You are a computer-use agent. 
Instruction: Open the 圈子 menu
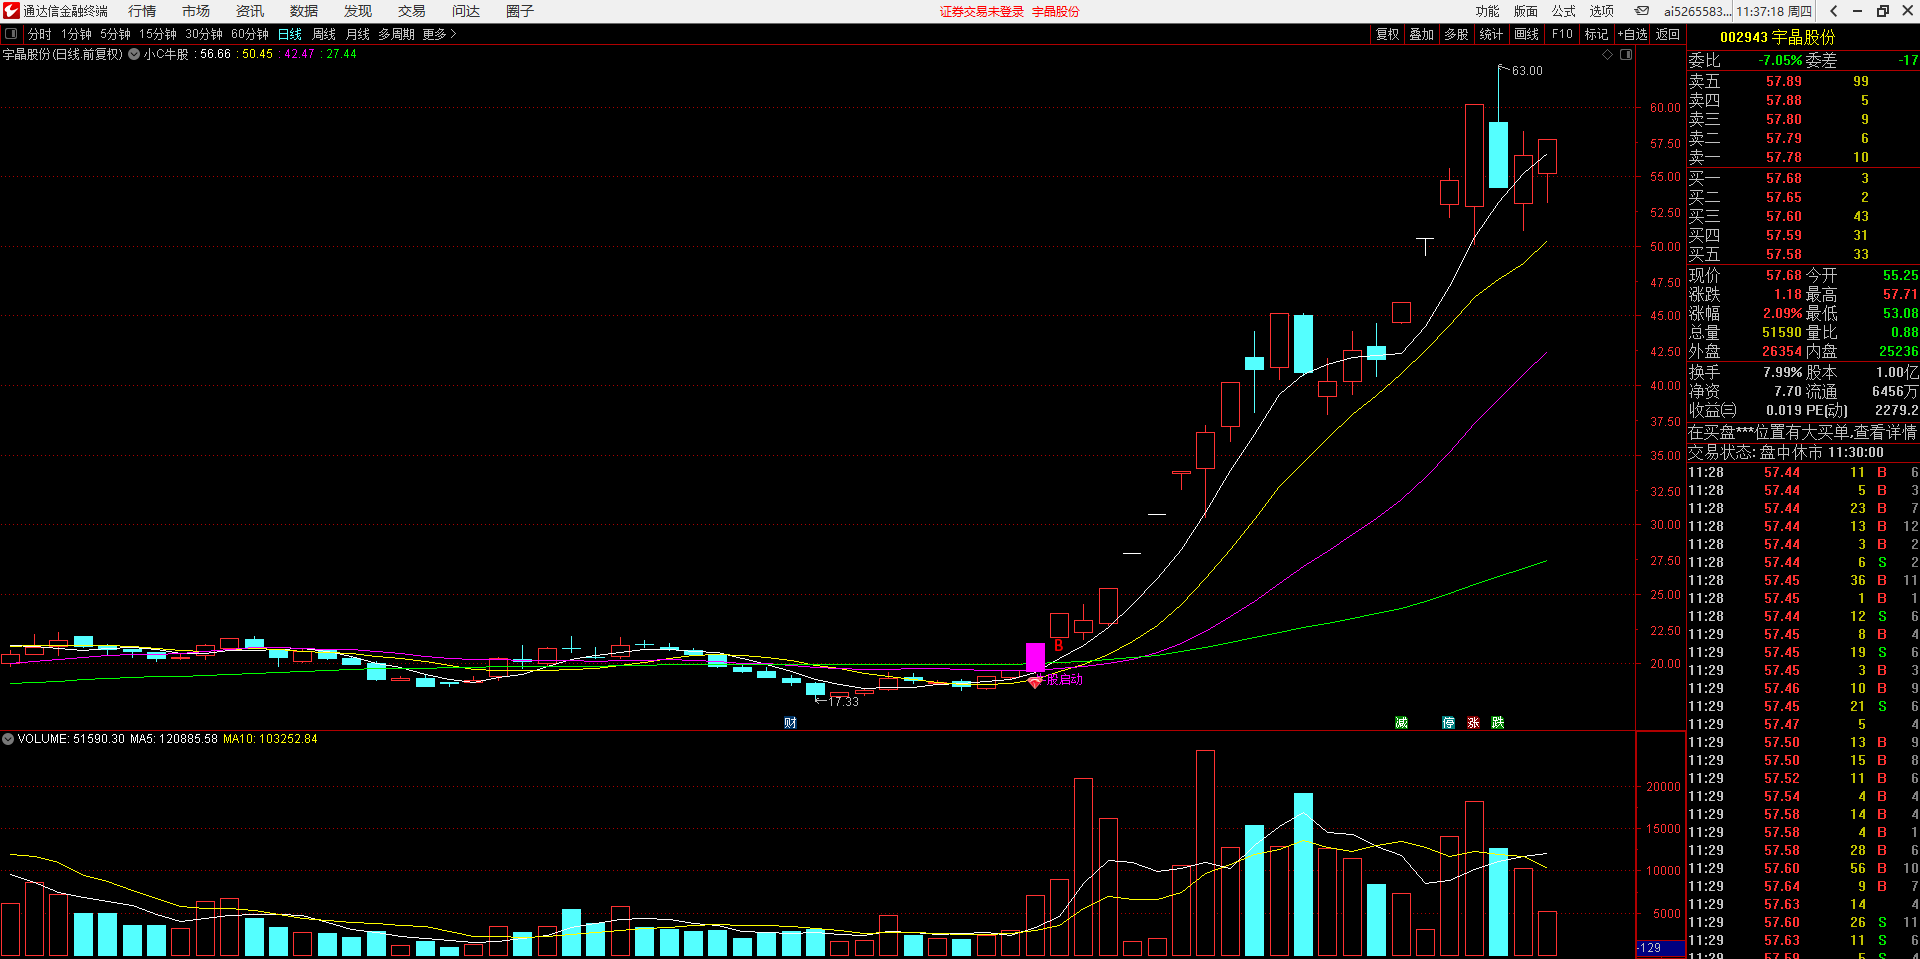point(520,11)
